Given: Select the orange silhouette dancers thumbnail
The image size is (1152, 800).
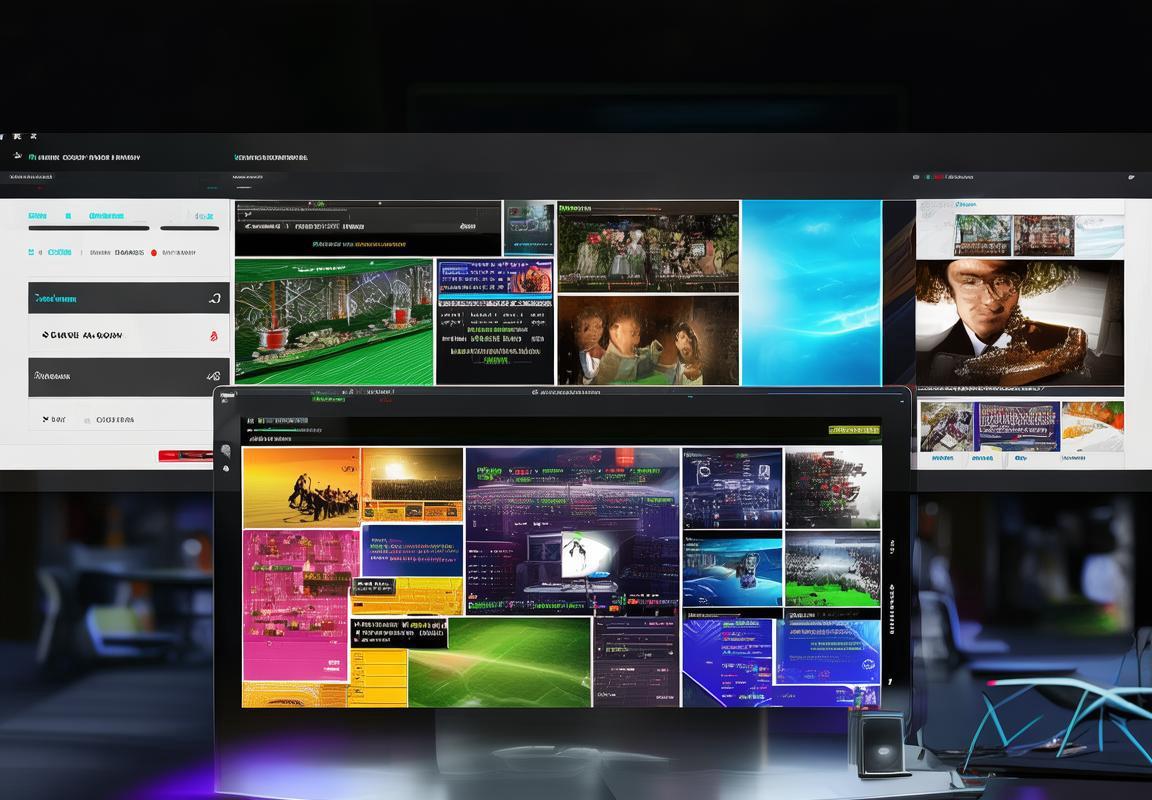Looking at the screenshot, I should 301,488.
